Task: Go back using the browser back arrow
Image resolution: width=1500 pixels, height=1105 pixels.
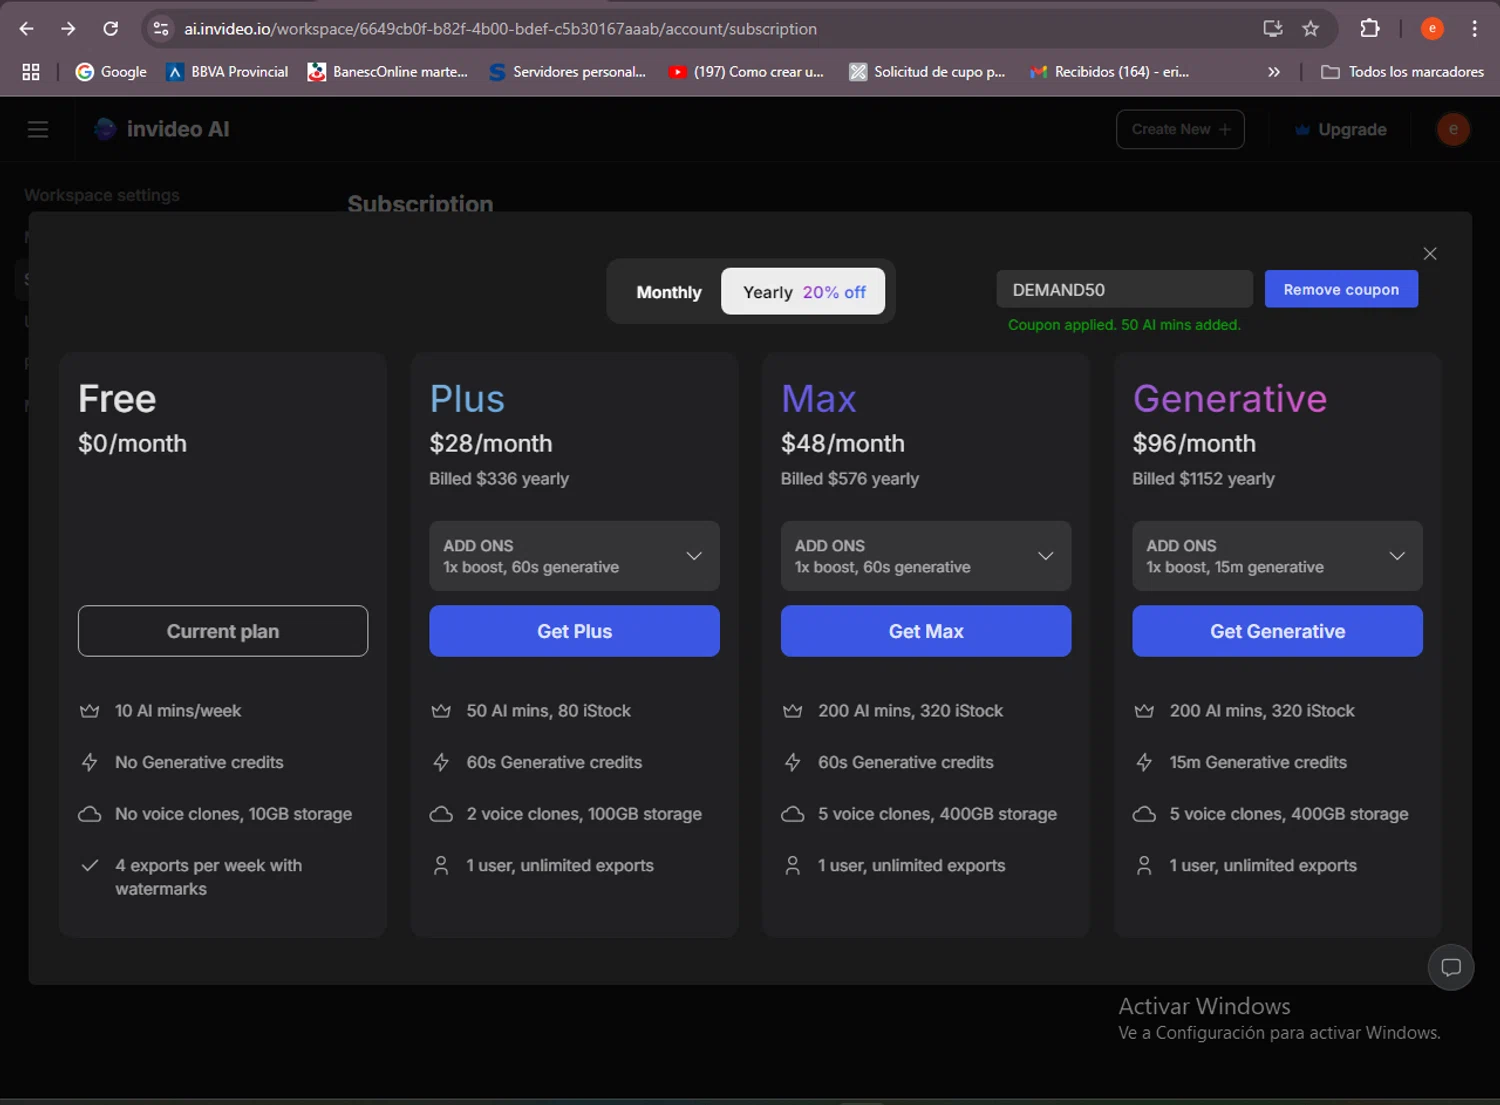Action: (27, 29)
